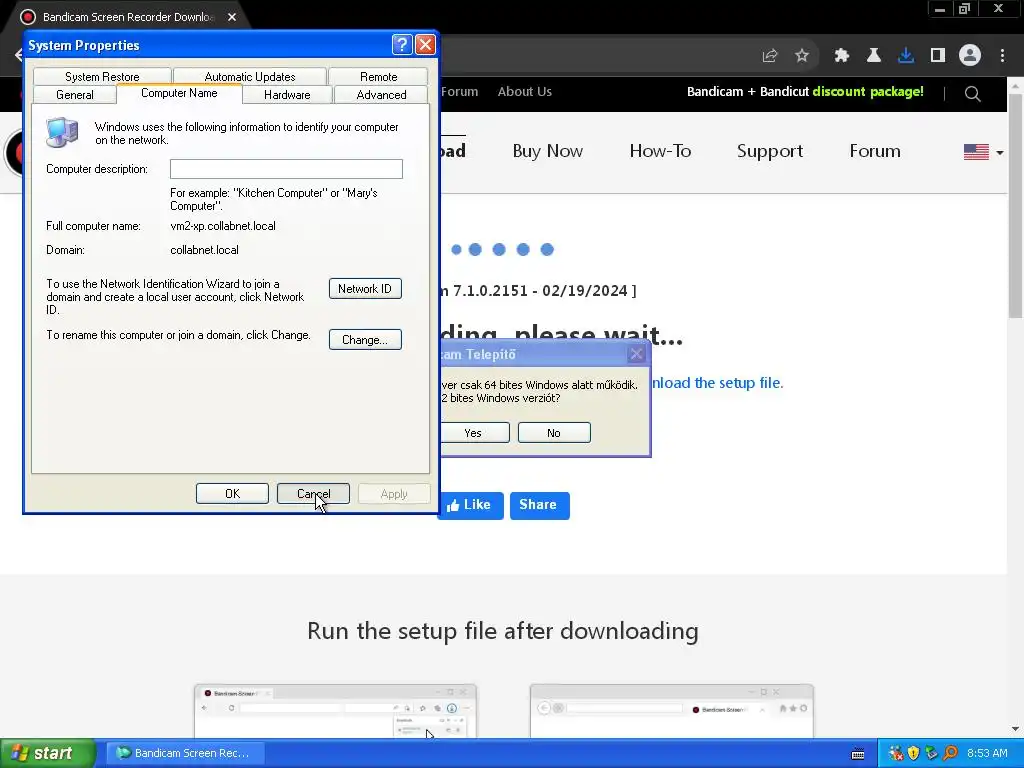The height and width of the screenshot is (768, 1024).
Task: Open the Chrome three-dot menu
Action: (x=1002, y=56)
